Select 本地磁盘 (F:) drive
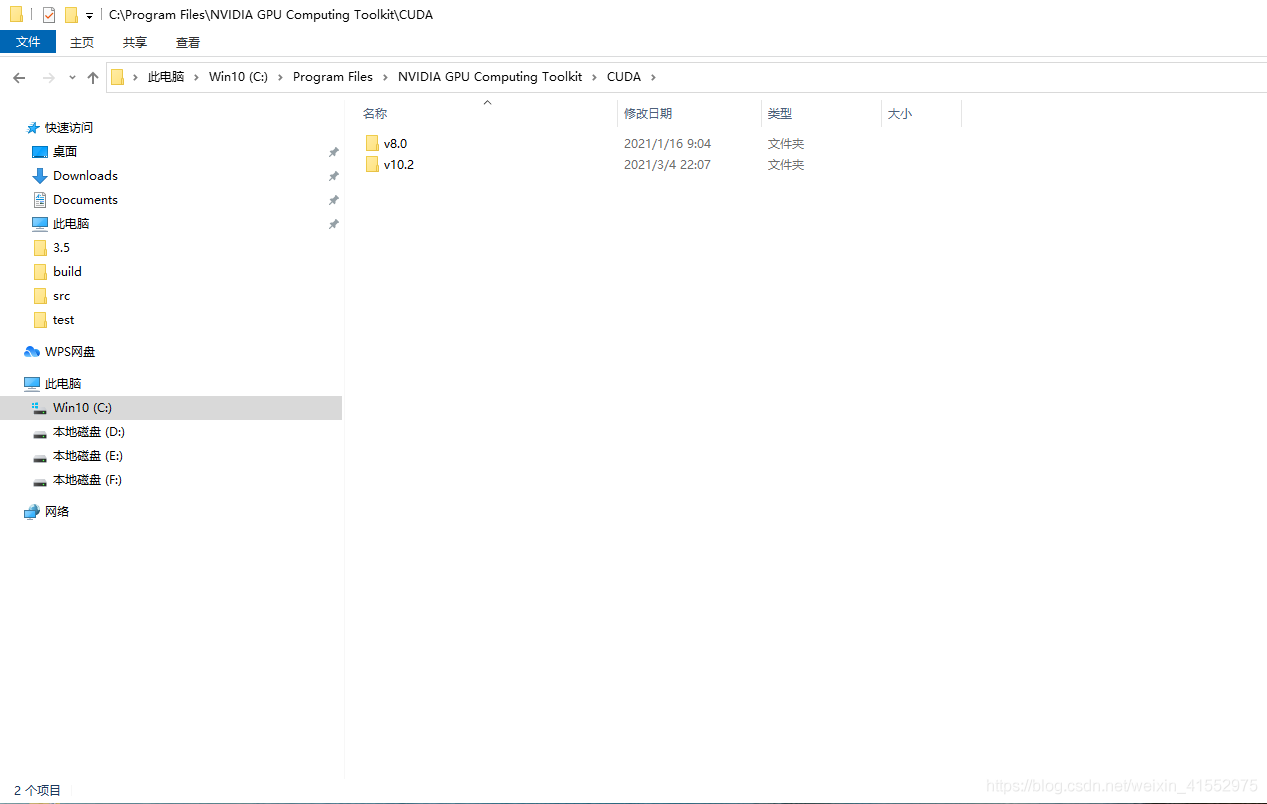 [x=87, y=479]
